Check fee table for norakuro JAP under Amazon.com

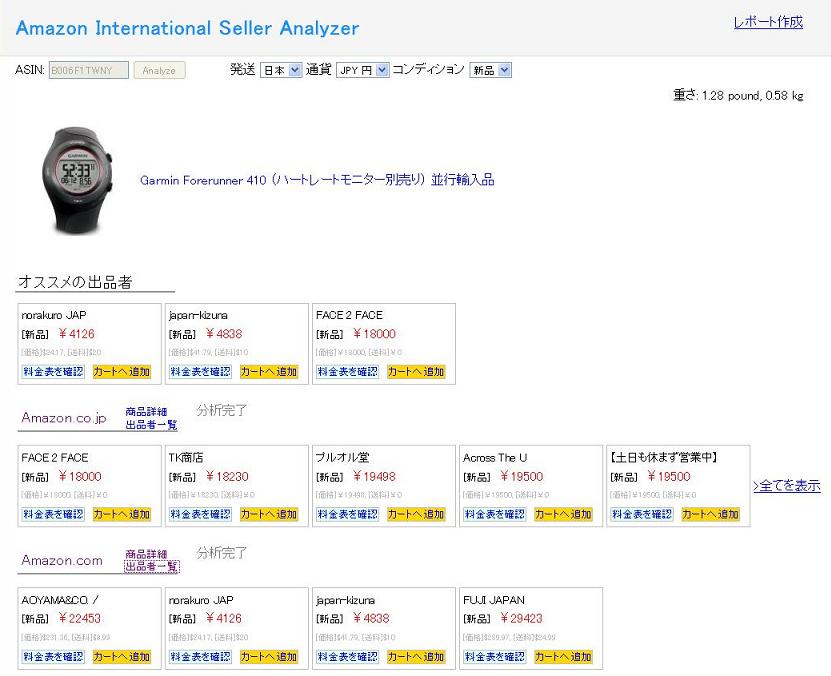(x=200, y=657)
